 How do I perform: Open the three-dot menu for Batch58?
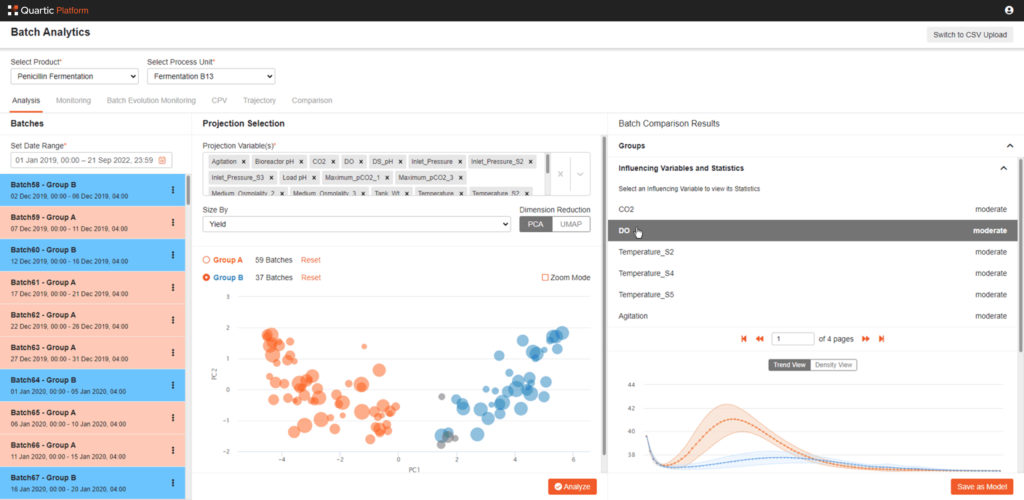(x=173, y=190)
